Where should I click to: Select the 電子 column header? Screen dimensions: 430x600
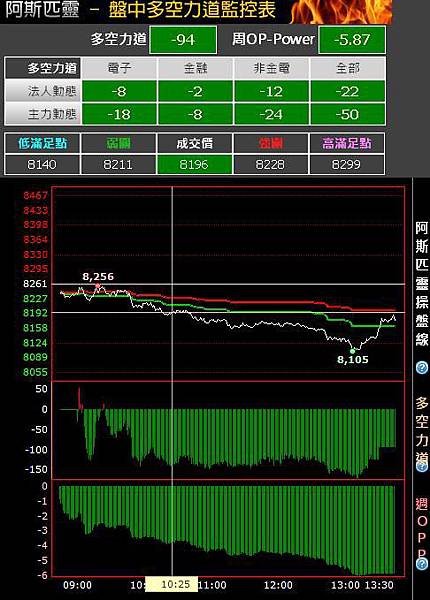[x=119, y=68]
